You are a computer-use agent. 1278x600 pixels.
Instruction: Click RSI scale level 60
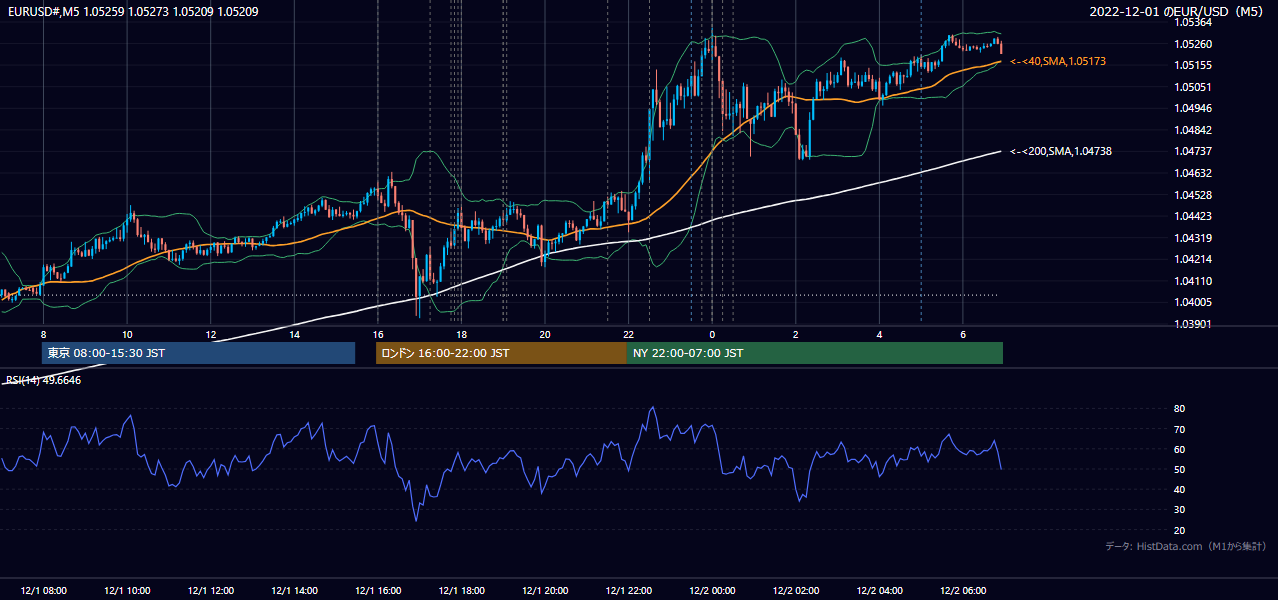click(x=1179, y=449)
